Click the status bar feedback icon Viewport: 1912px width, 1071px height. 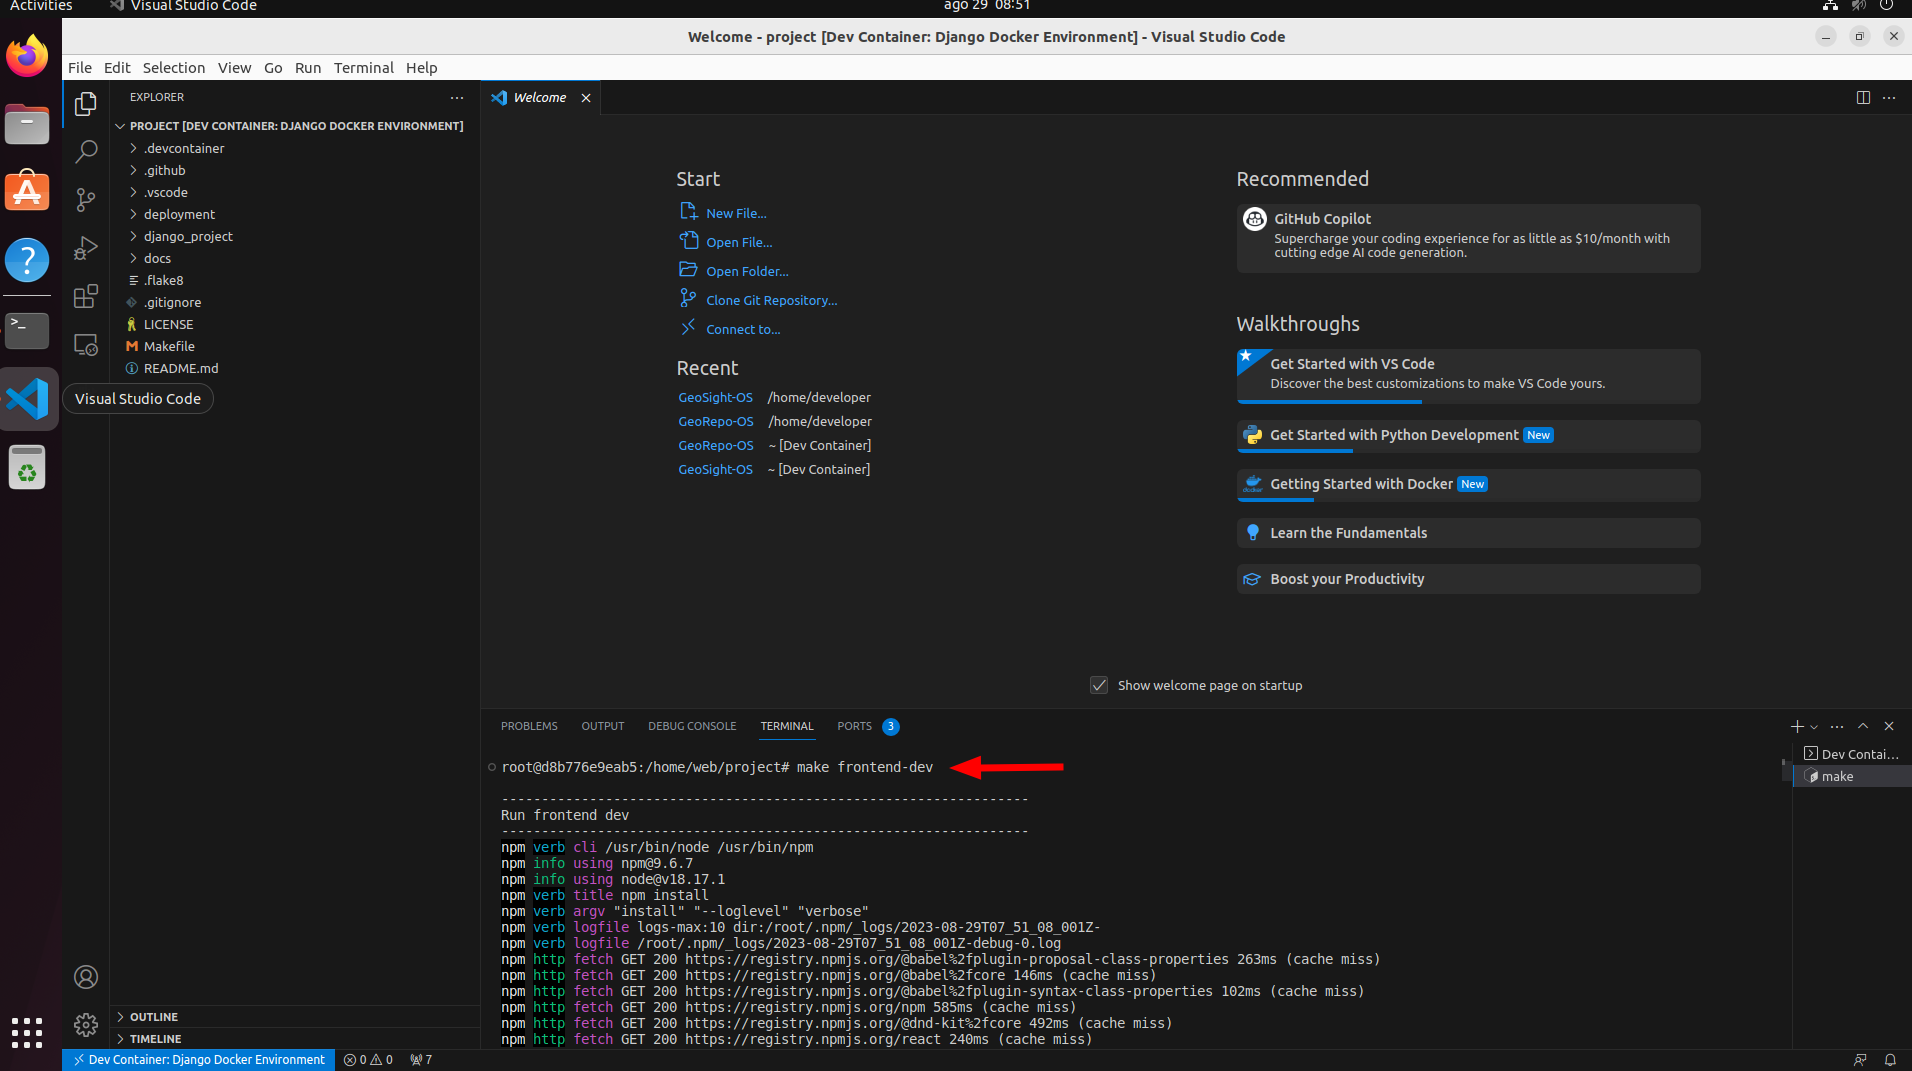click(1860, 1060)
